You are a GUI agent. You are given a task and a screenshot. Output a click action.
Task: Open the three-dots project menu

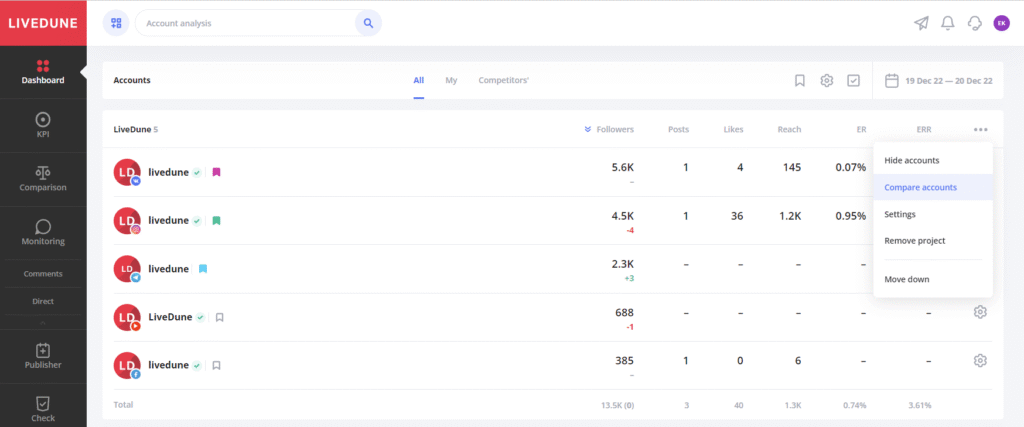(980, 129)
